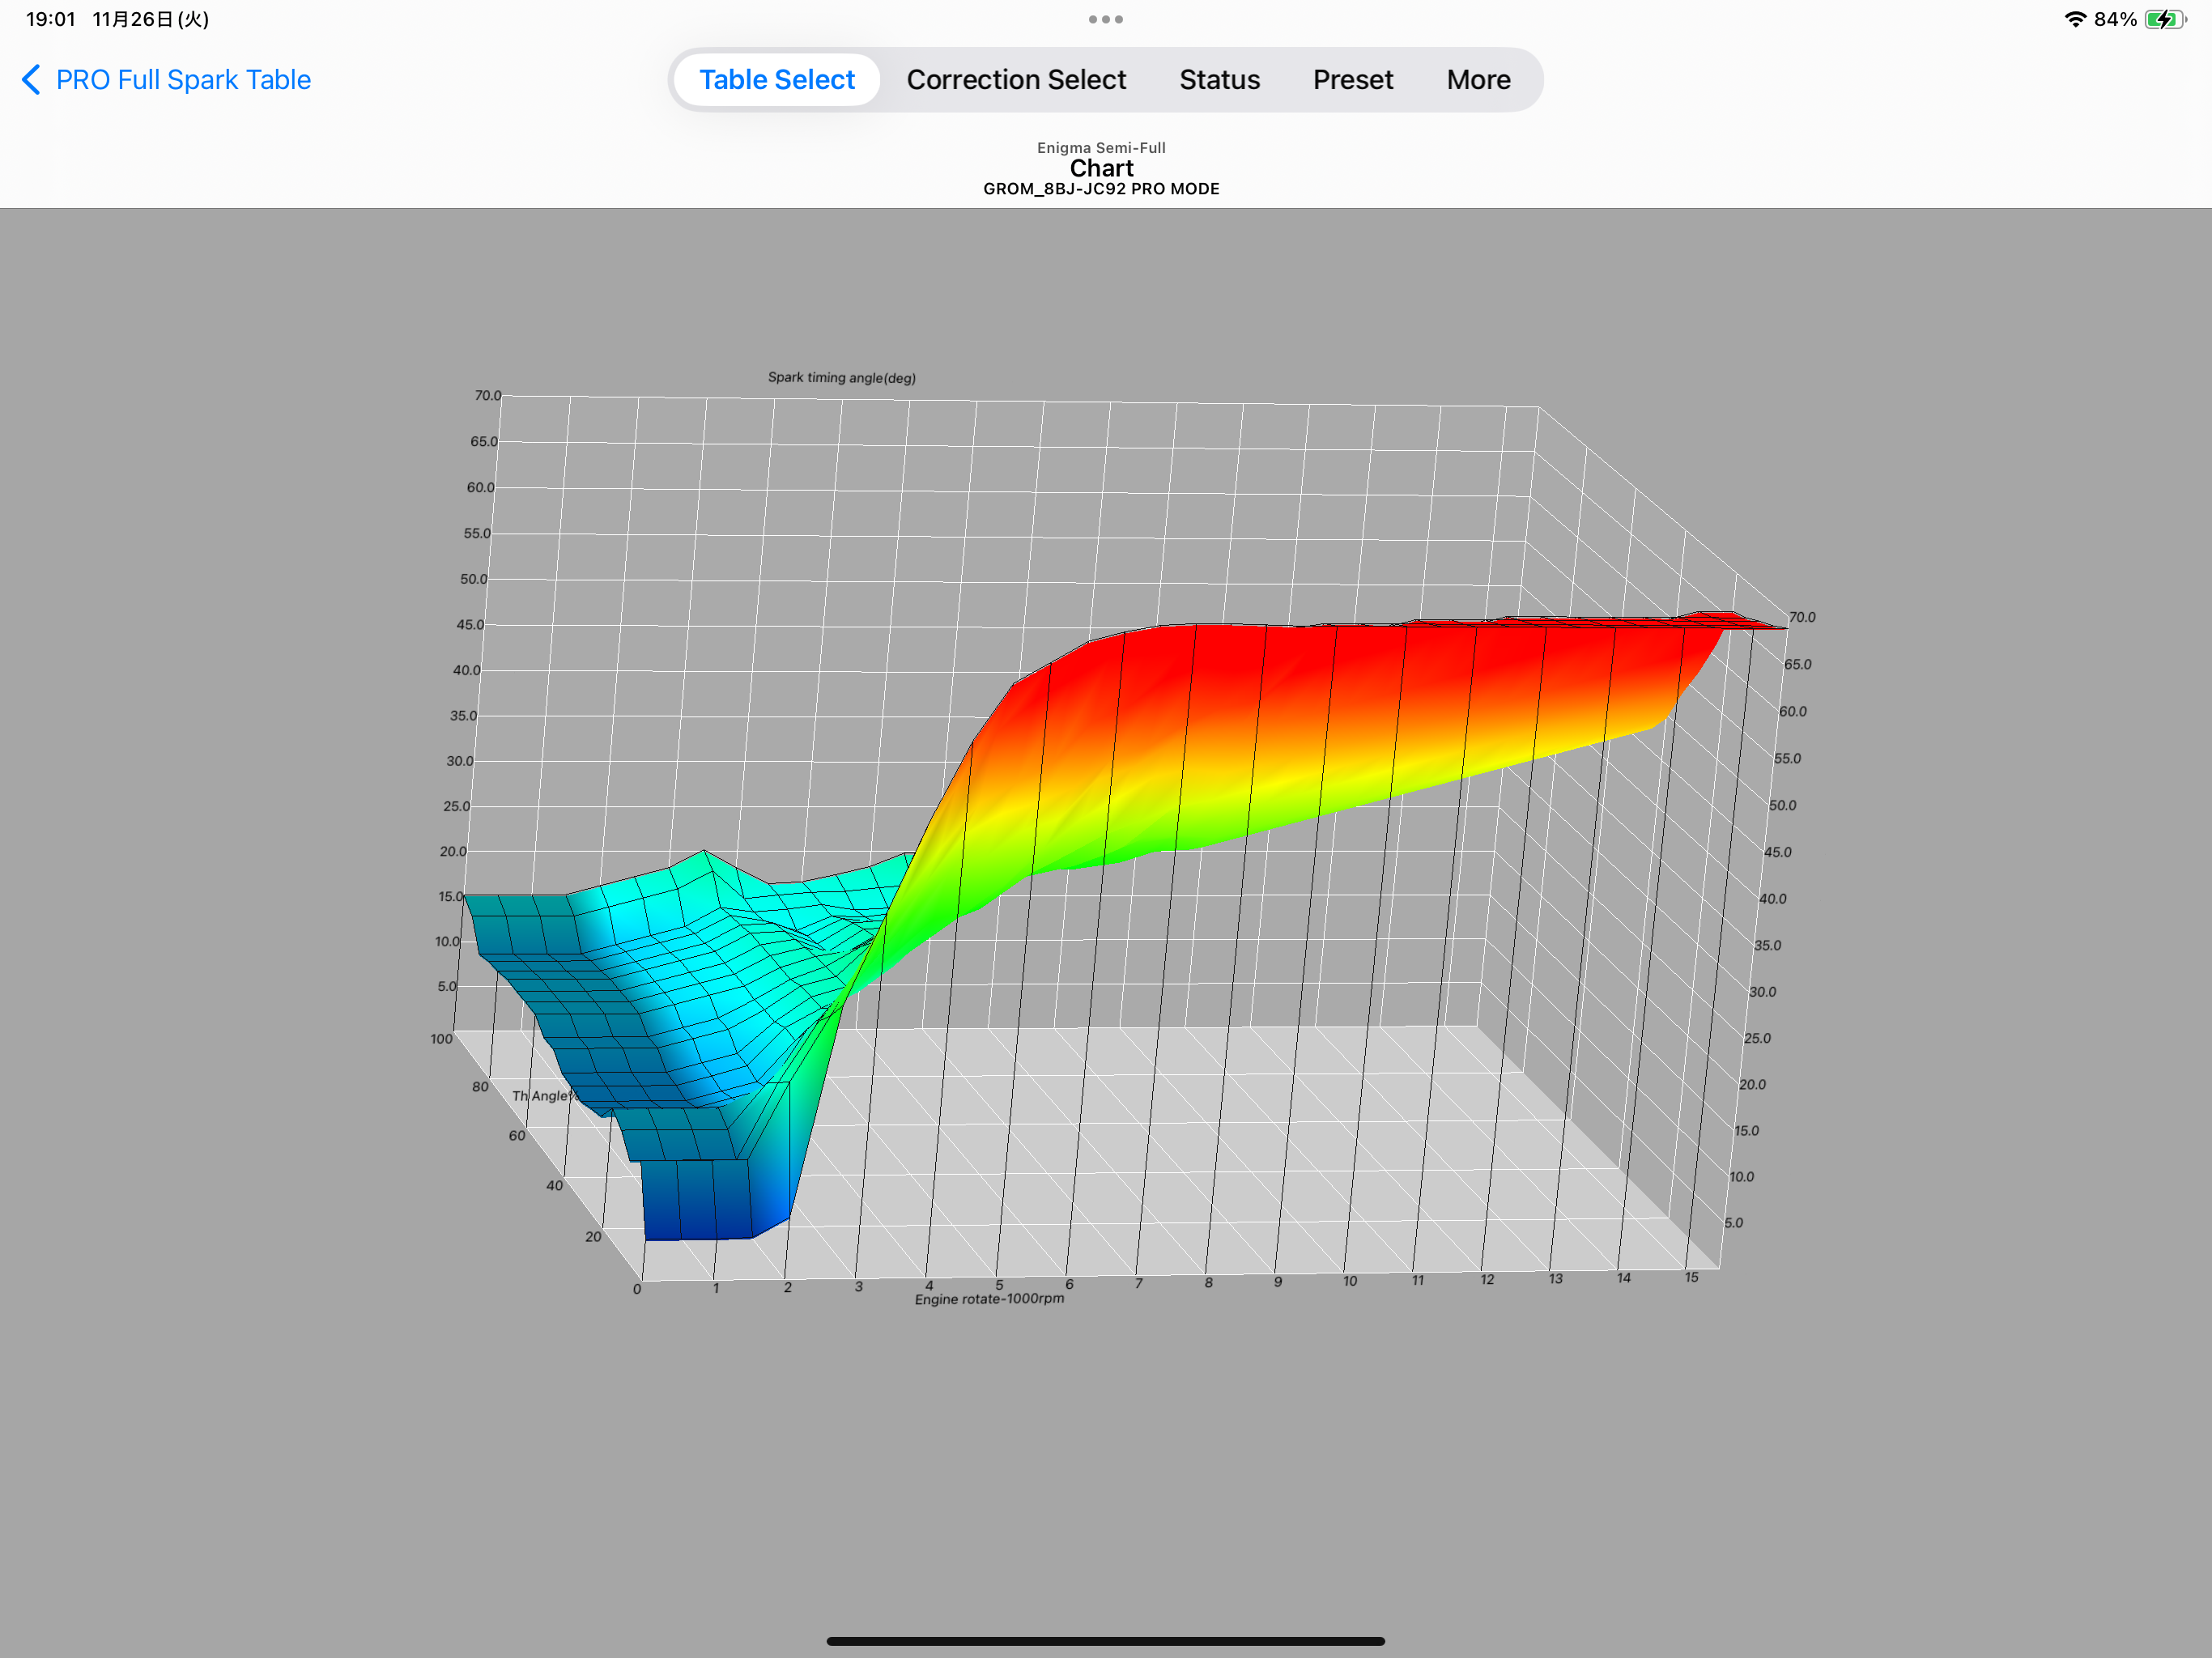The image size is (2212, 1658).
Task: Tap the battery charging icon
Action: pyautogui.click(x=2165, y=19)
